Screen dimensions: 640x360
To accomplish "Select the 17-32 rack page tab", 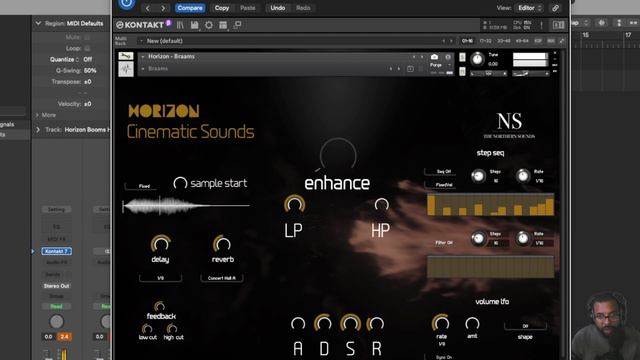I will pyautogui.click(x=485, y=41).
